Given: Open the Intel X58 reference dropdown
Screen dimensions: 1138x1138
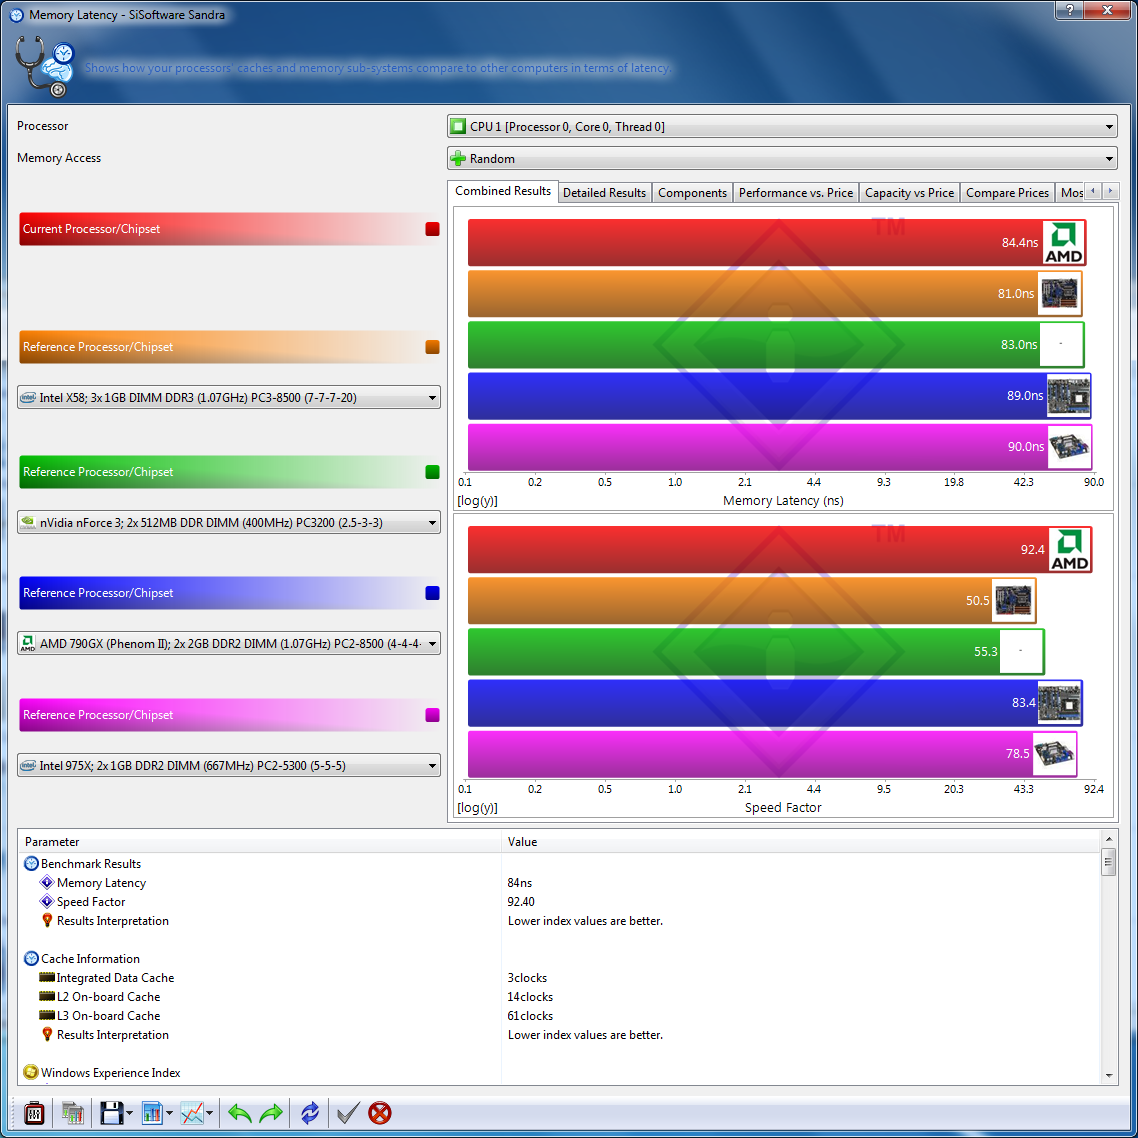Looking at the screenshot, I should pyautogui.click(x=229, y=398).
